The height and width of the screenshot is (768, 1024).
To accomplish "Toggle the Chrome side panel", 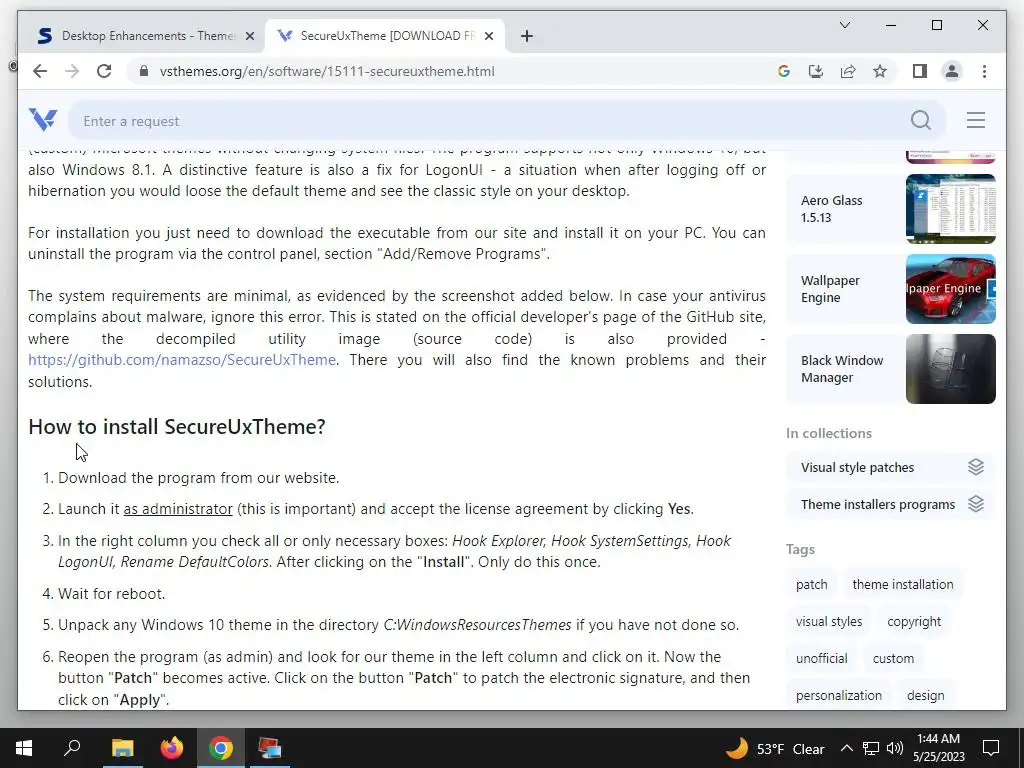I will click(920, 71).
